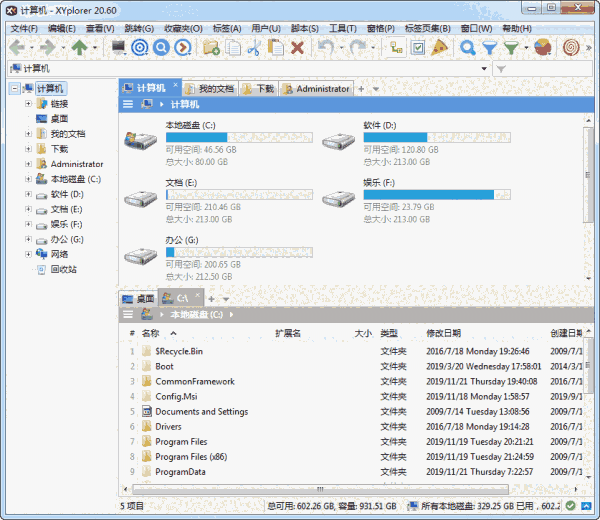The image size is (600, 520).
Task: Expand the 网络 tree node
Action: (x=28, y=254)
